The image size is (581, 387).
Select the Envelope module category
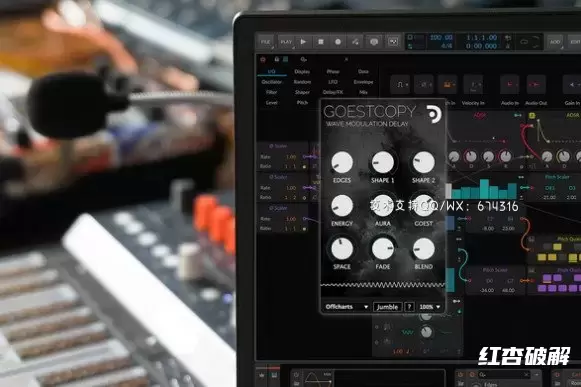[x=363, y=82]
